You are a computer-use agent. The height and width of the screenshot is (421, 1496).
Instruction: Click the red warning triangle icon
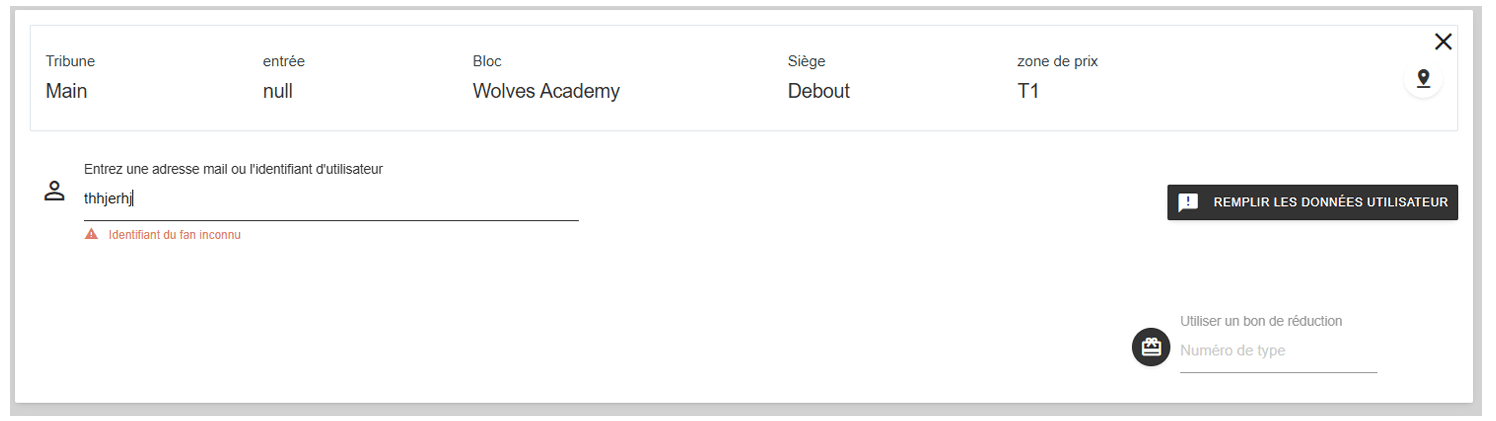tap(91, 234)
